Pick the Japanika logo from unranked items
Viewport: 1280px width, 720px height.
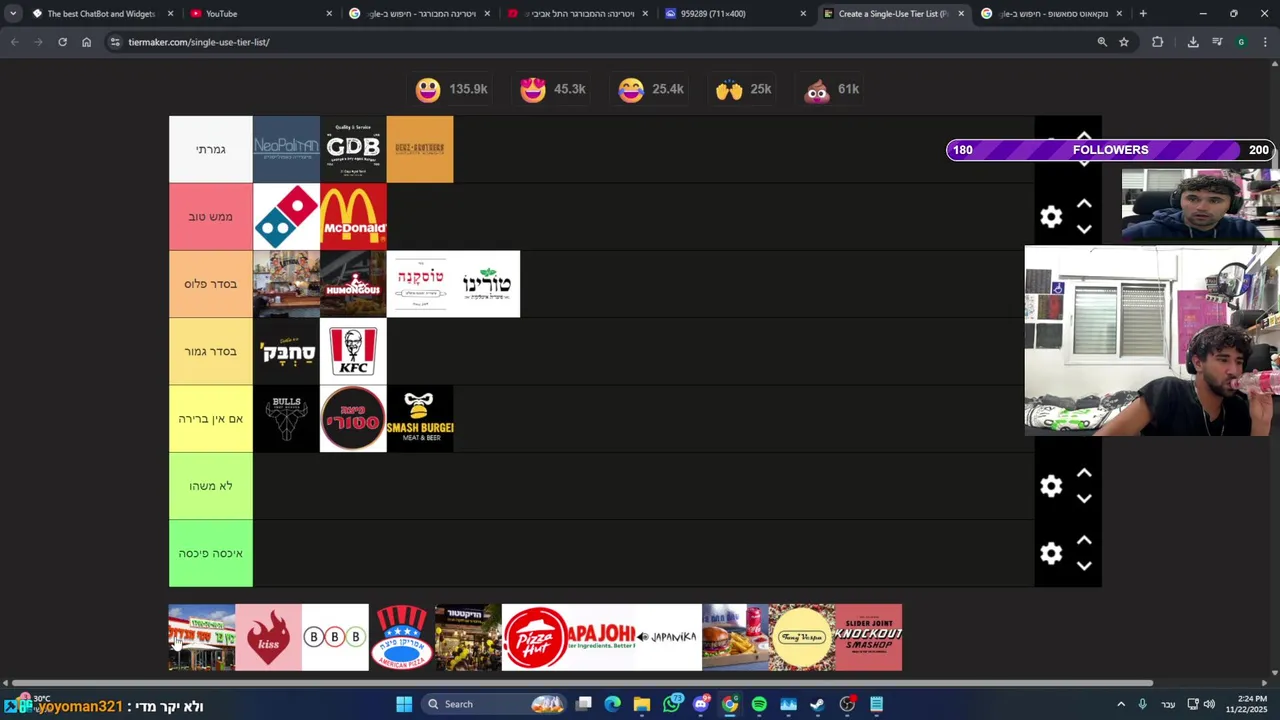tap(668, 637)
